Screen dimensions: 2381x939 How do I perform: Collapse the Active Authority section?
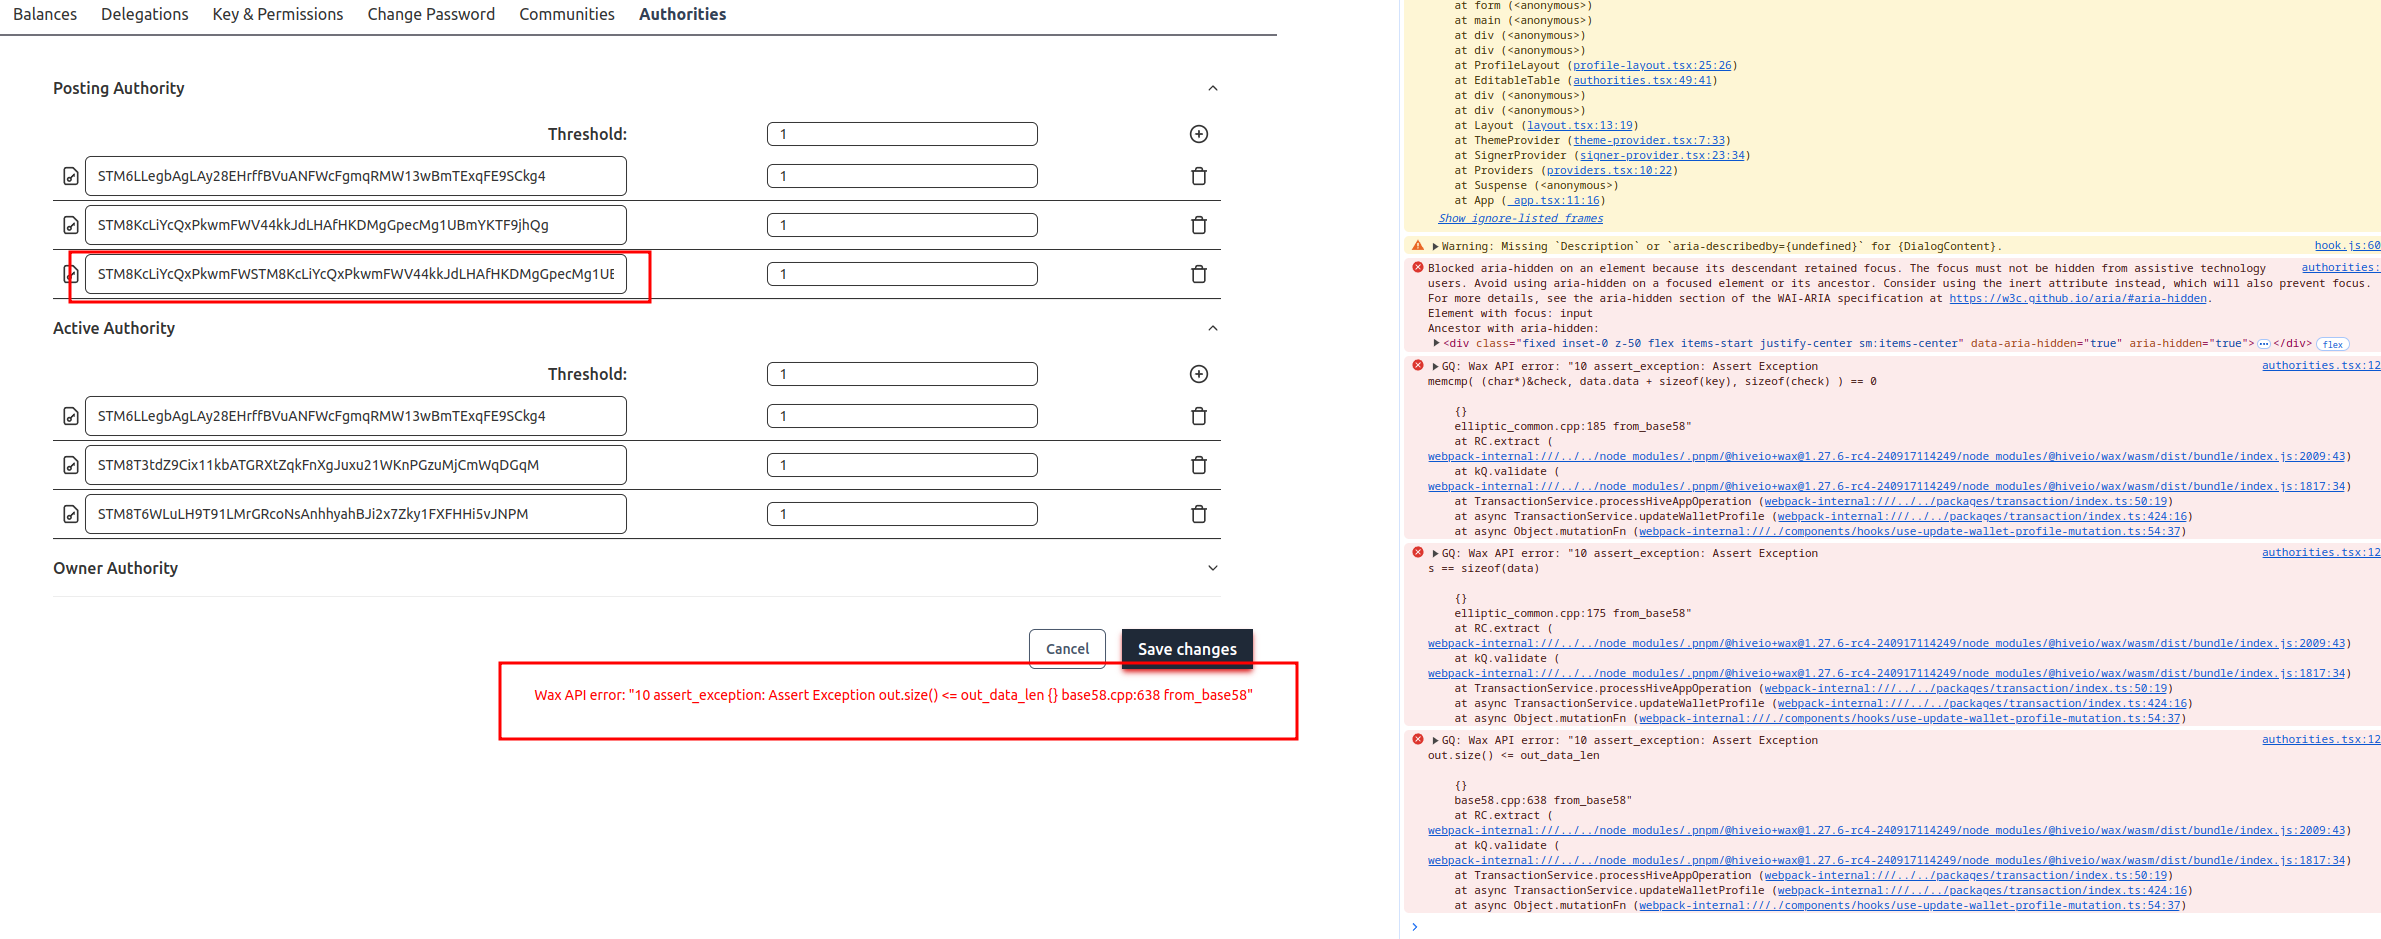[x=1212, y=328]
